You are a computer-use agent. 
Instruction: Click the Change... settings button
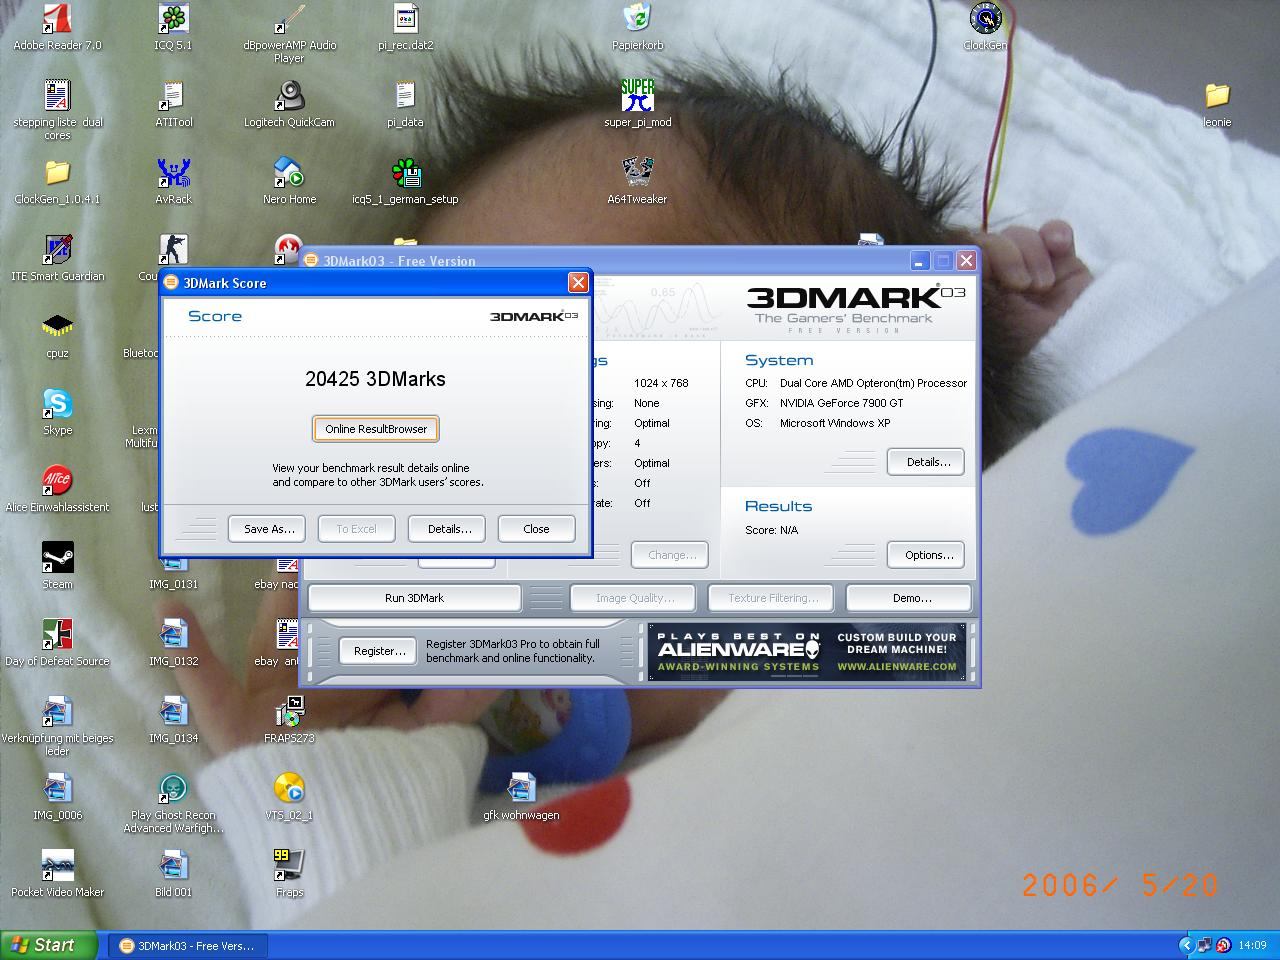[671, 555]
